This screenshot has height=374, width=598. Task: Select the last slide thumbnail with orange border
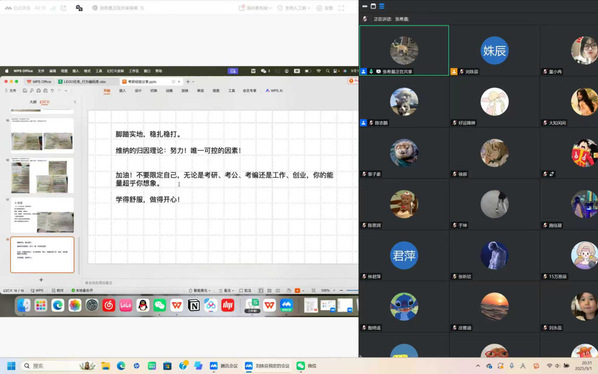coord(42,255)
